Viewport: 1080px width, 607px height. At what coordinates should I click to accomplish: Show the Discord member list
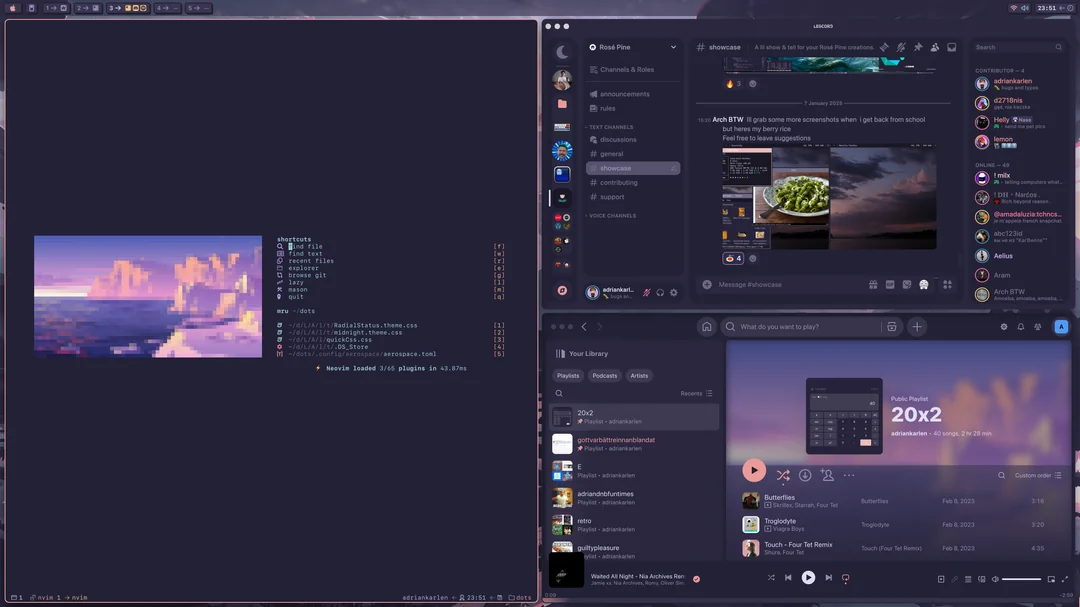(935, 47)
